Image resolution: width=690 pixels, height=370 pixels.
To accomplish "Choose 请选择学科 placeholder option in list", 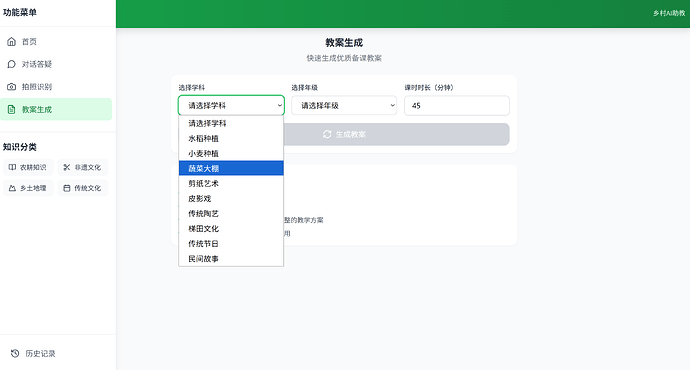I will 231,123.
